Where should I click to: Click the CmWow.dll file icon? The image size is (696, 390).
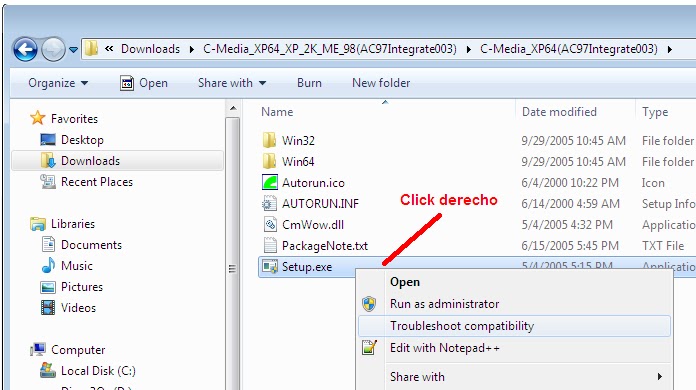(x=270, y=224)
